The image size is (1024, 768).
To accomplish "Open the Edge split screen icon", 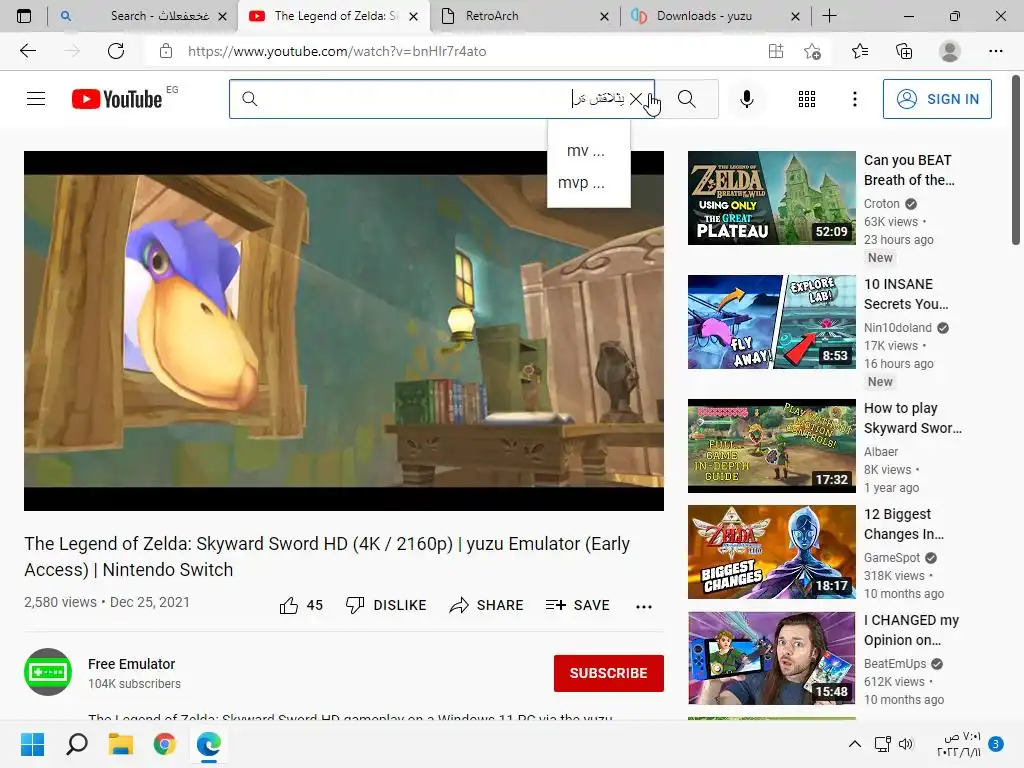I will [x=776, y=51].
